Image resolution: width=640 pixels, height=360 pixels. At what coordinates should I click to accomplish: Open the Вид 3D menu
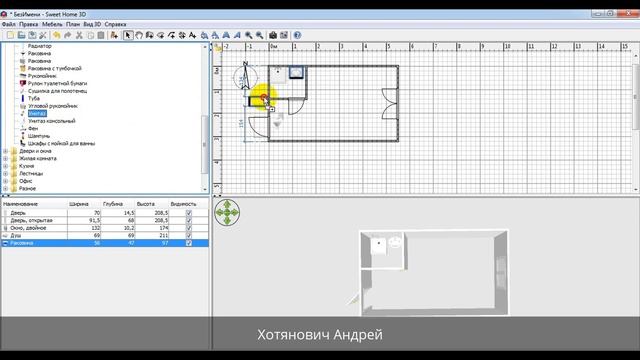pos(92,24)
